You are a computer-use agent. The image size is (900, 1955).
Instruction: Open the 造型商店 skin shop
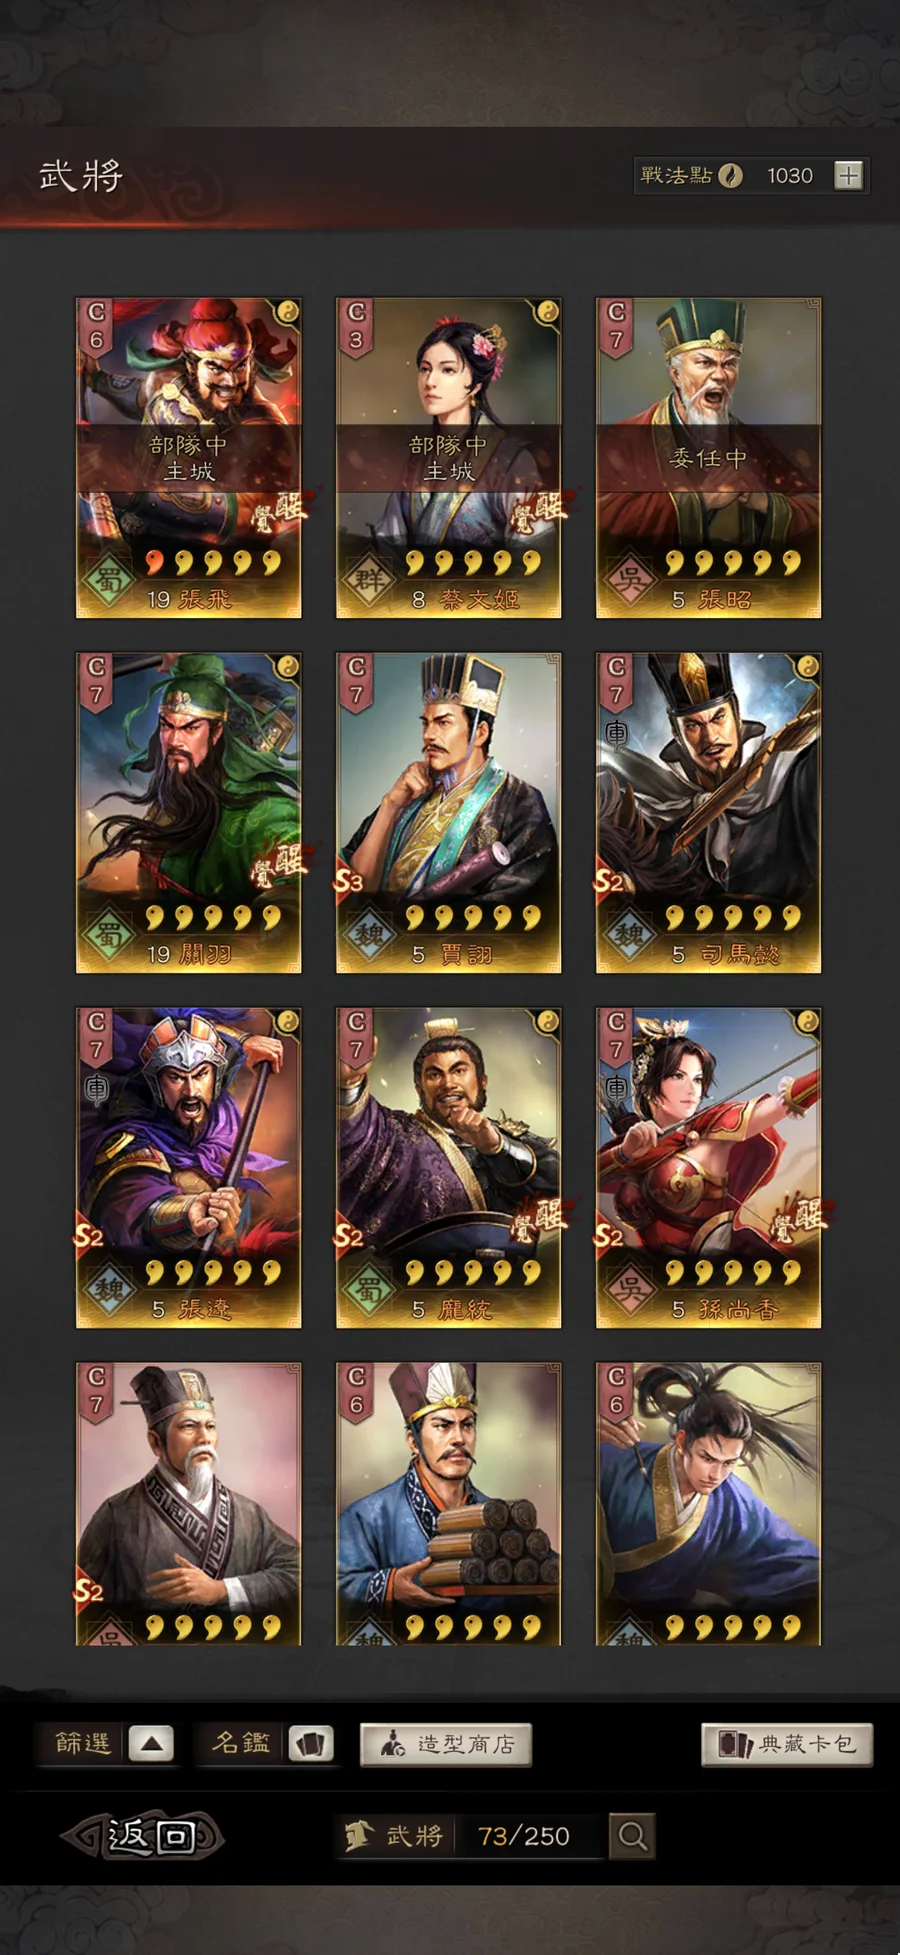point(445,1745)
